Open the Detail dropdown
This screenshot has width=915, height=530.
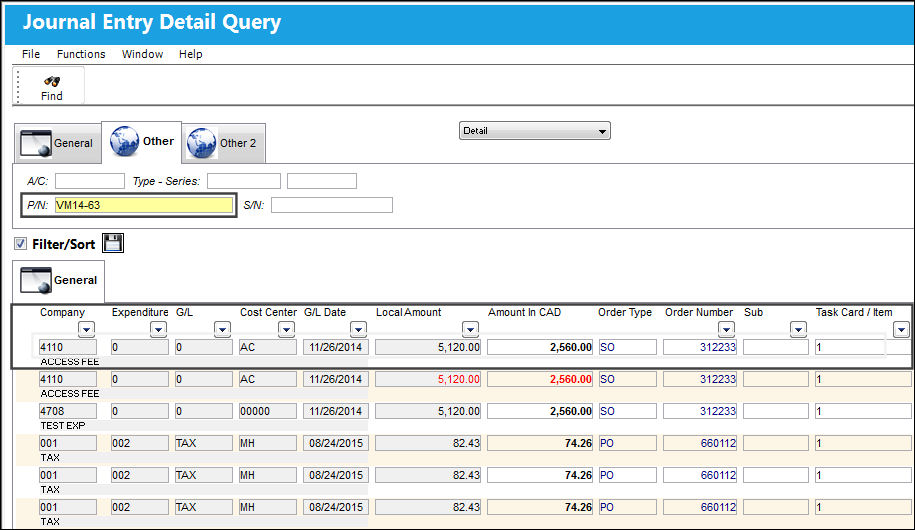tap(535, 131)
